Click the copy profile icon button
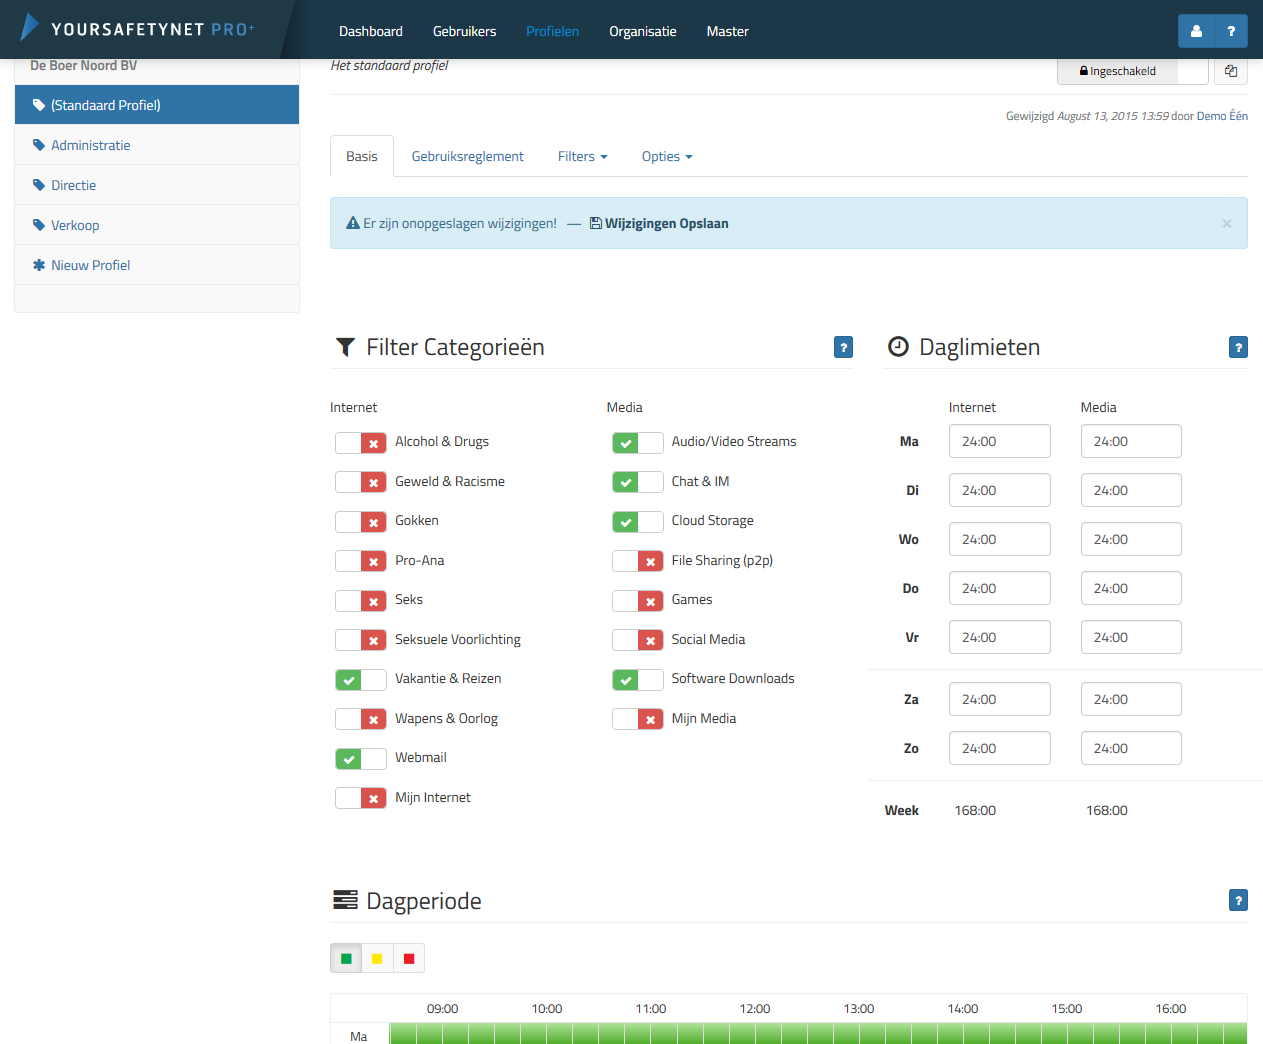This screenshot has width=1263, height=1044. (1231, 71)
